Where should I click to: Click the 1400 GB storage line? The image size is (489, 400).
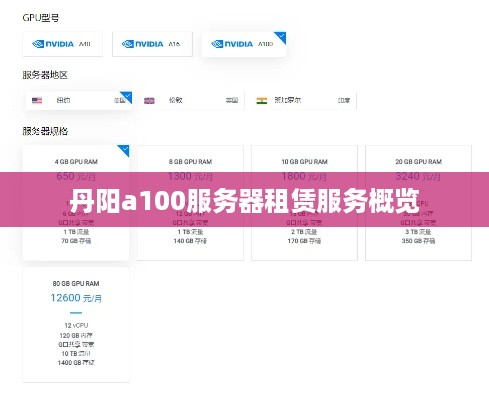point(76,363)
